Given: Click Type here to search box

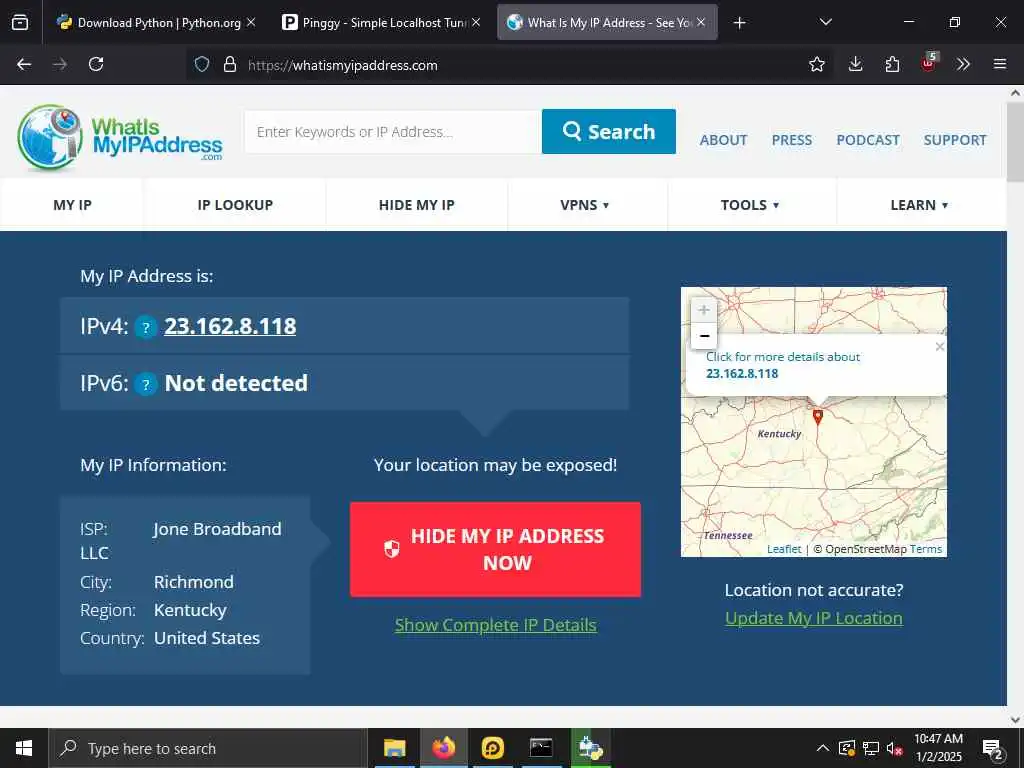Looking at the screenshot, I should [208, 748].
